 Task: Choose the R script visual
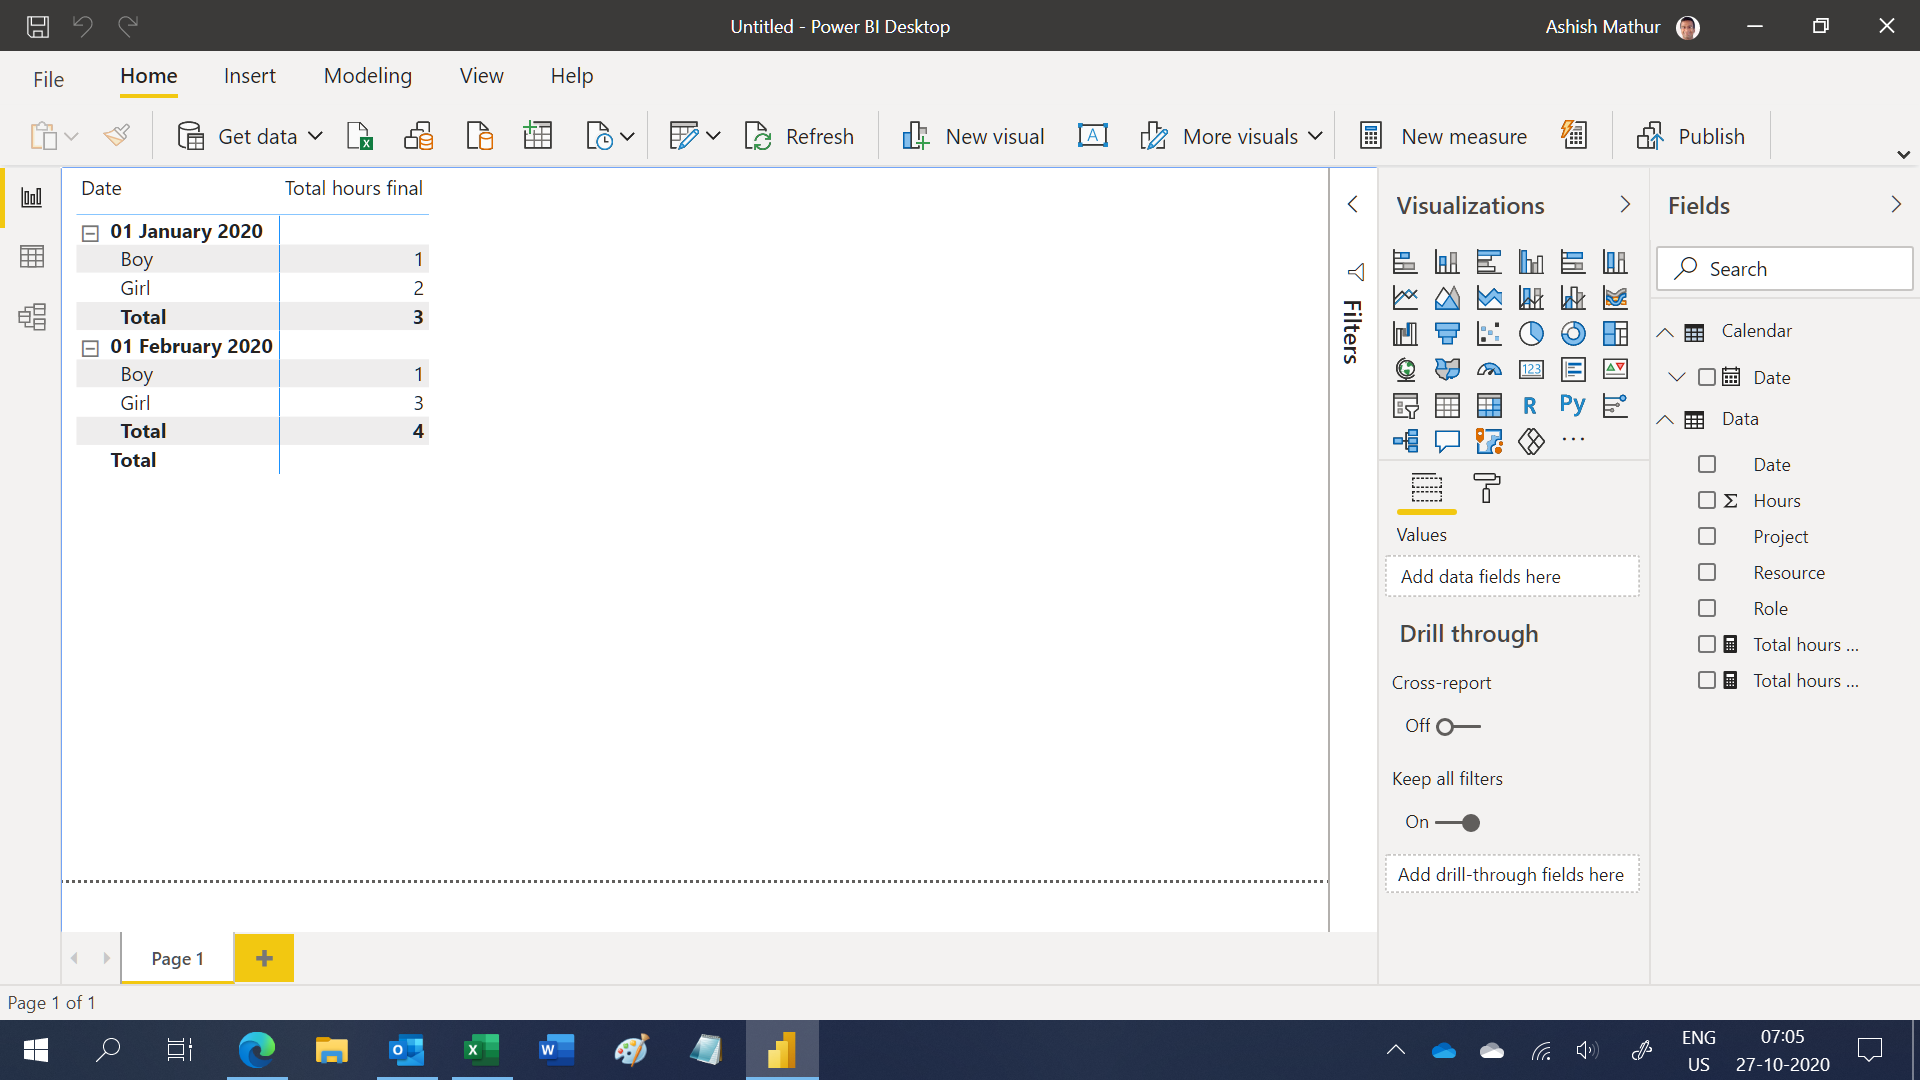[x=1531, y=405]
